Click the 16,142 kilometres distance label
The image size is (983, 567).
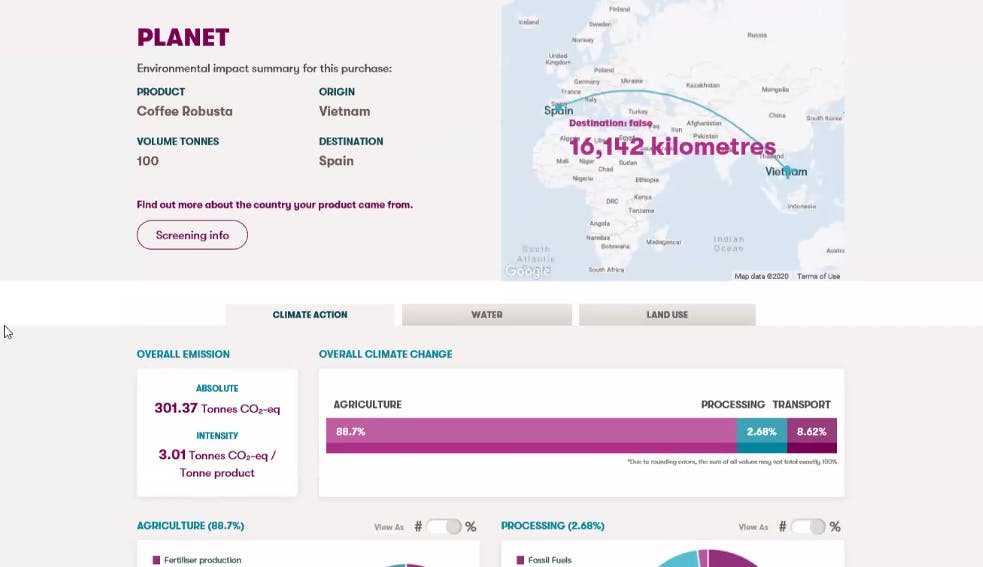click(x=672, y=147)
